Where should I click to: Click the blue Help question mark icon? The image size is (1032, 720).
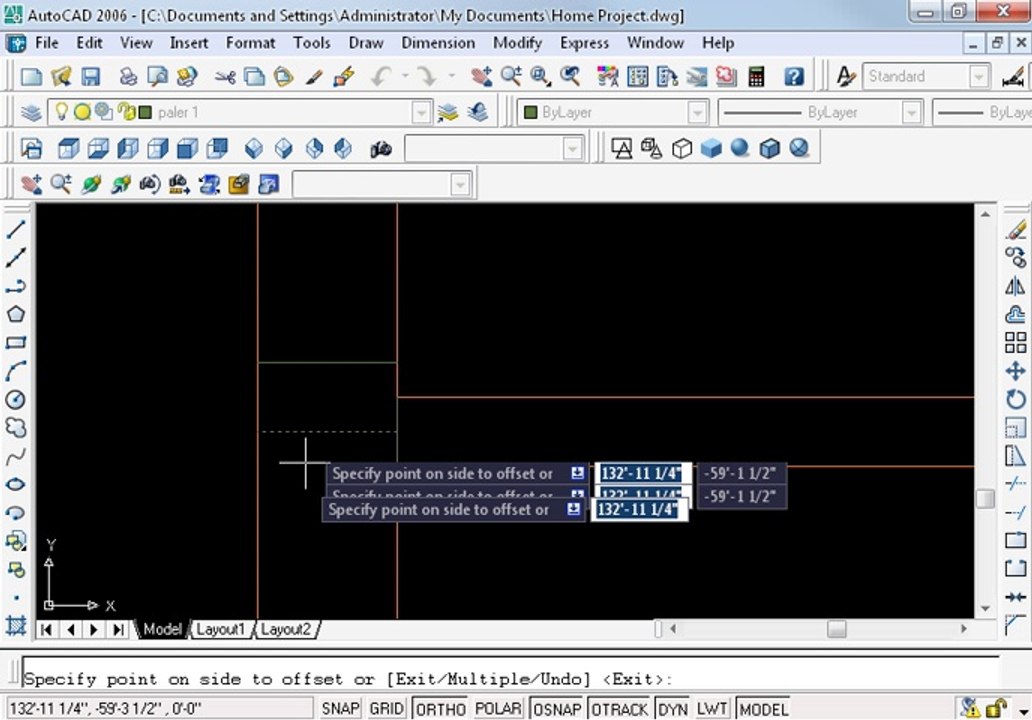[x=794, y=77]
